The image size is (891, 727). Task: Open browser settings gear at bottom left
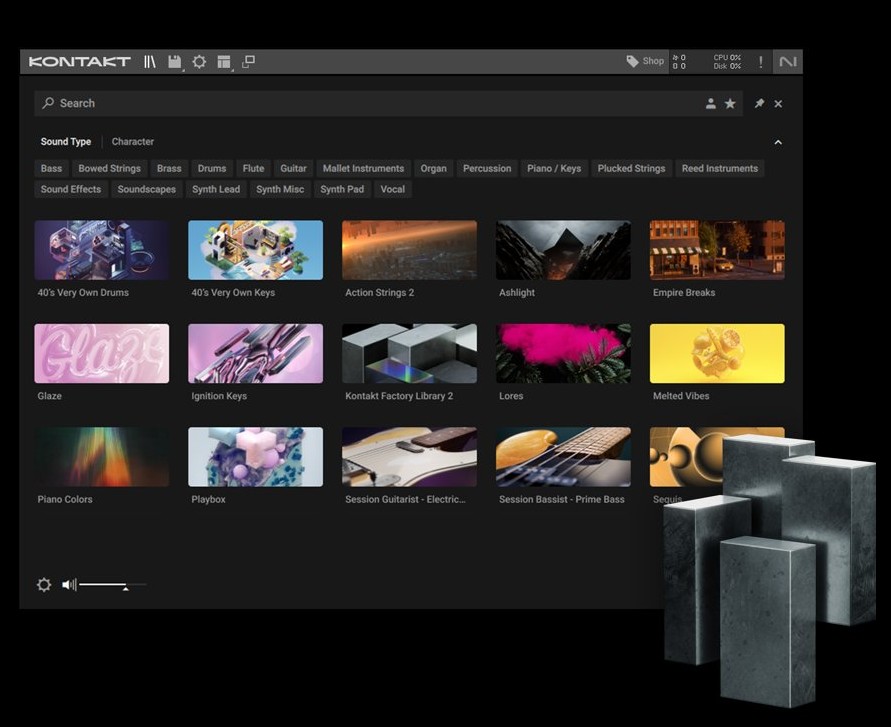[x=44, y=585]
